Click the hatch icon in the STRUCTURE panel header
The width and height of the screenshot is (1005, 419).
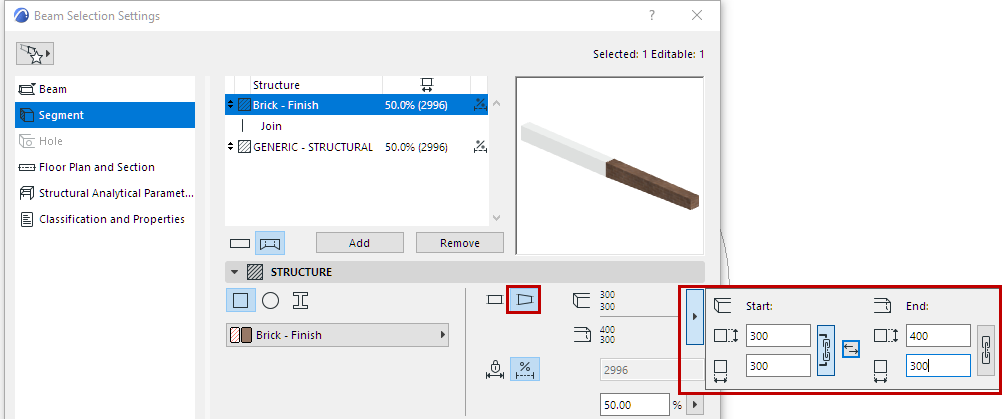coord(255,272)
